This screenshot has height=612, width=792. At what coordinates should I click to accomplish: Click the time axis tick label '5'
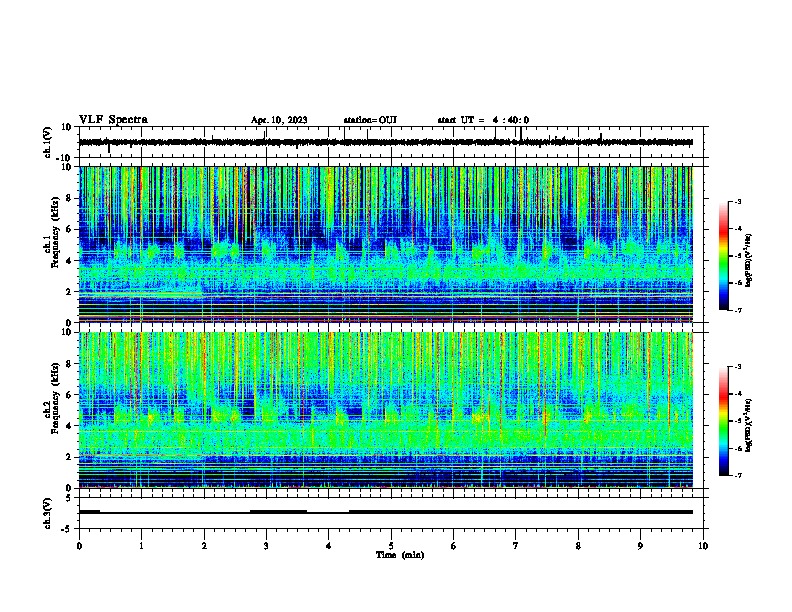click(391, 546)
